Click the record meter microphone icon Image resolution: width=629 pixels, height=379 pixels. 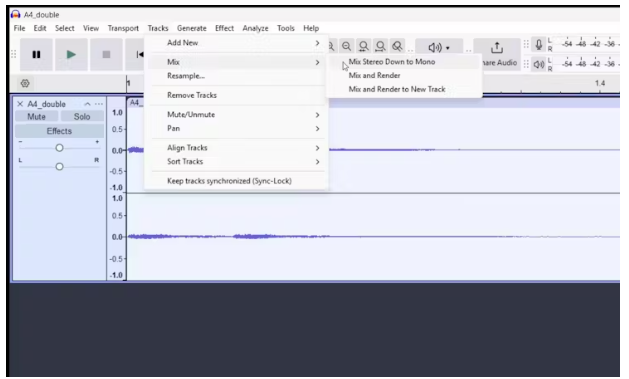539,45
